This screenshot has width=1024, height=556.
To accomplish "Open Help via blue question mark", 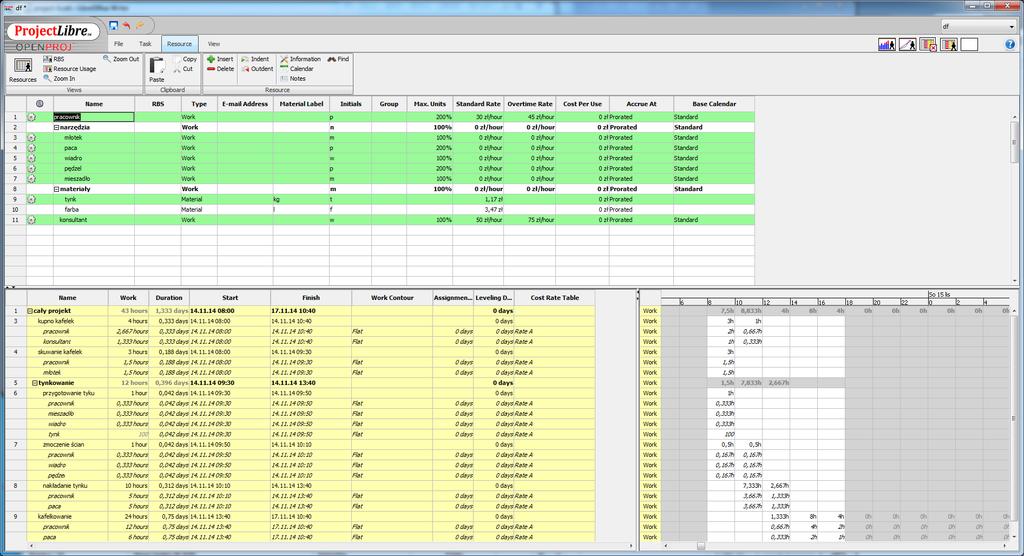I will point(1010,44).
